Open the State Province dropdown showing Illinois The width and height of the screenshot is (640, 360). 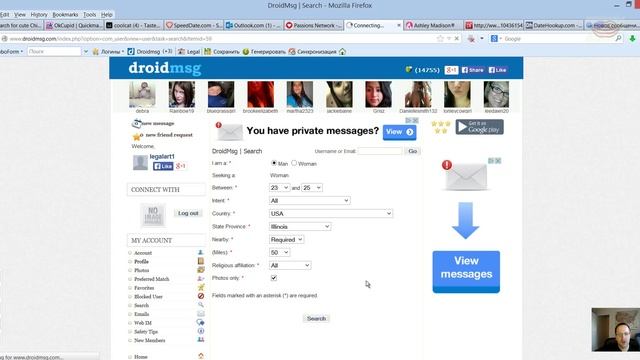point(300,227)
